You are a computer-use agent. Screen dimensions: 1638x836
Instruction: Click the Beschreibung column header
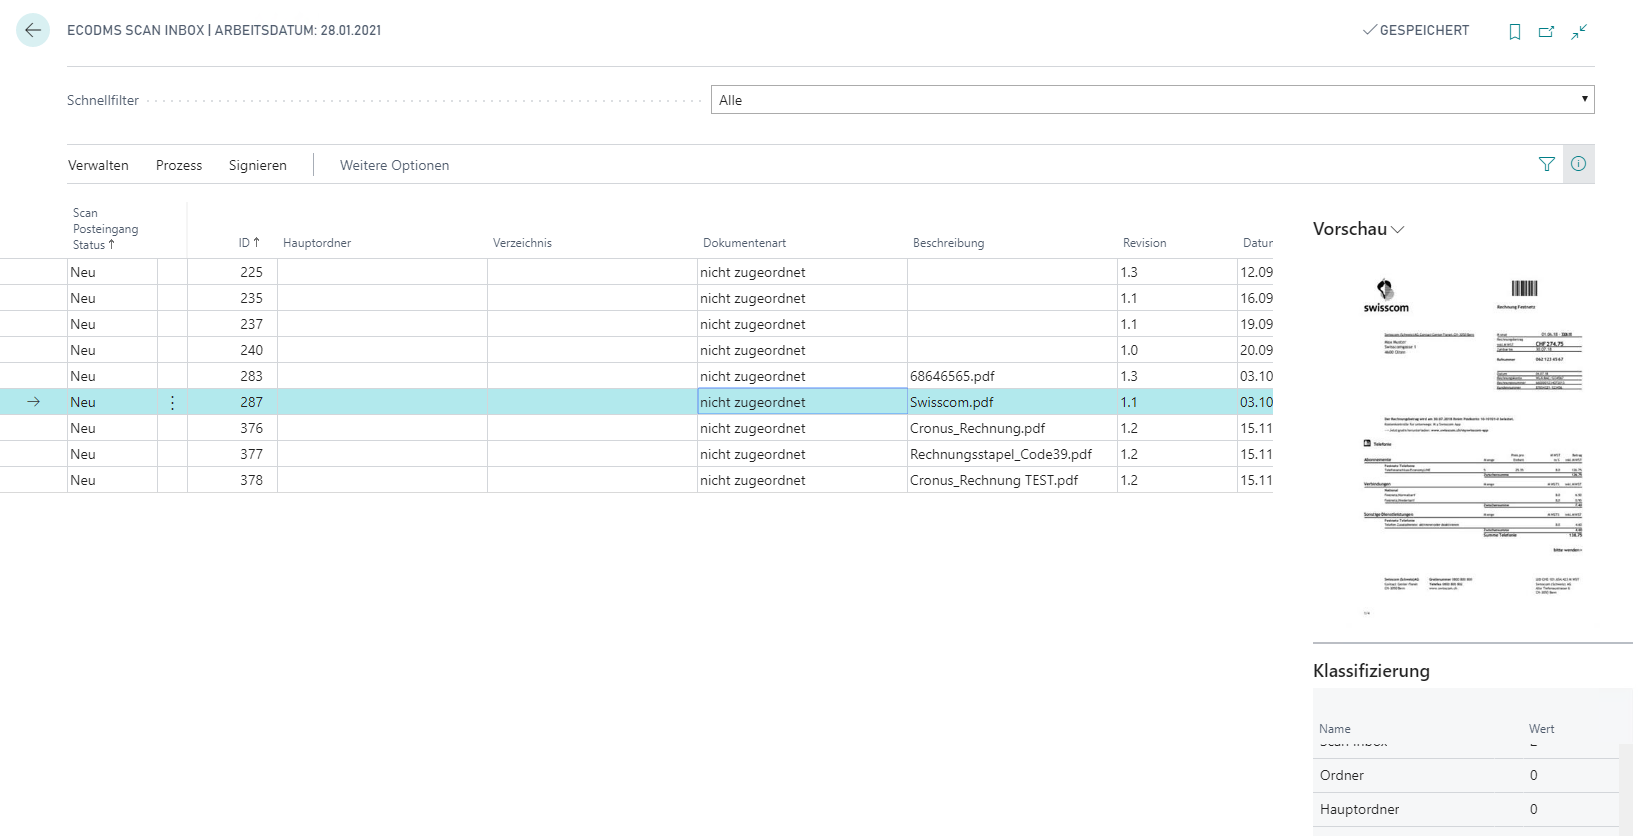click(948, 243)
